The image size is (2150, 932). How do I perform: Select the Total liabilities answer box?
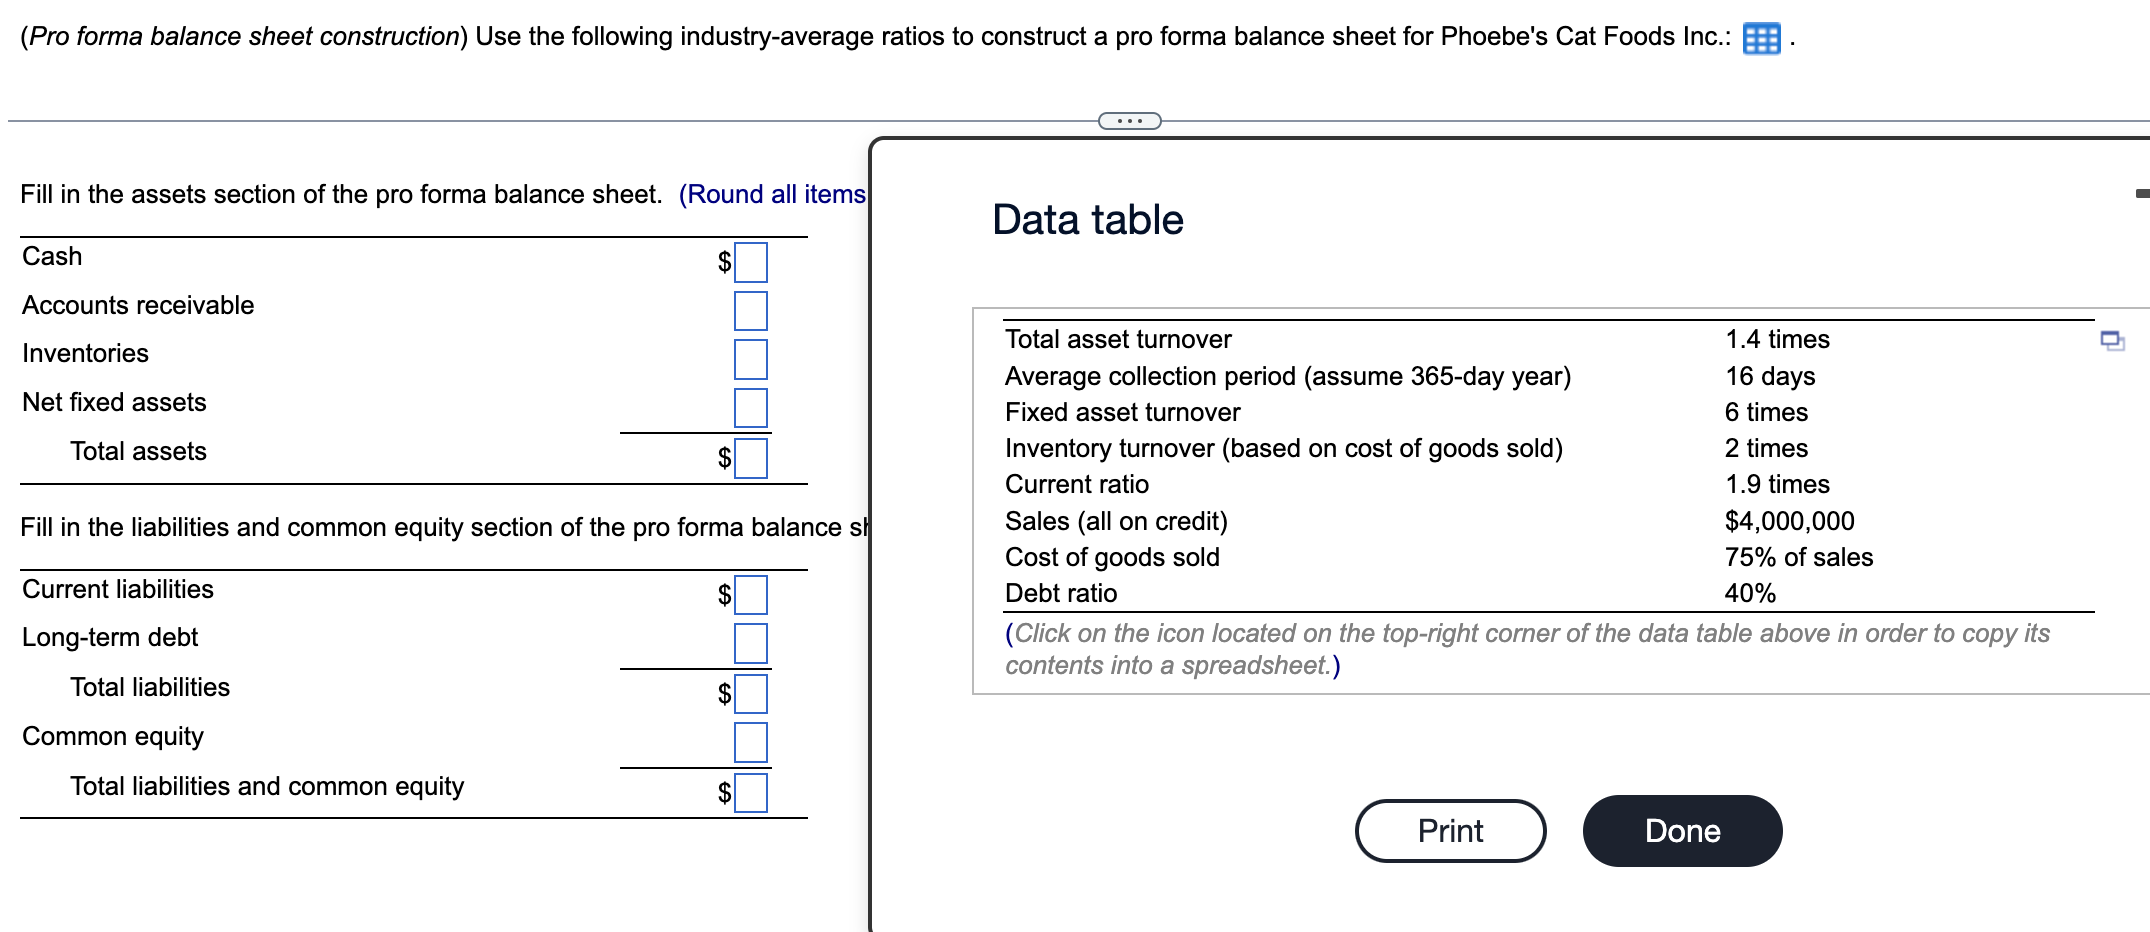(x=750, y=694)
